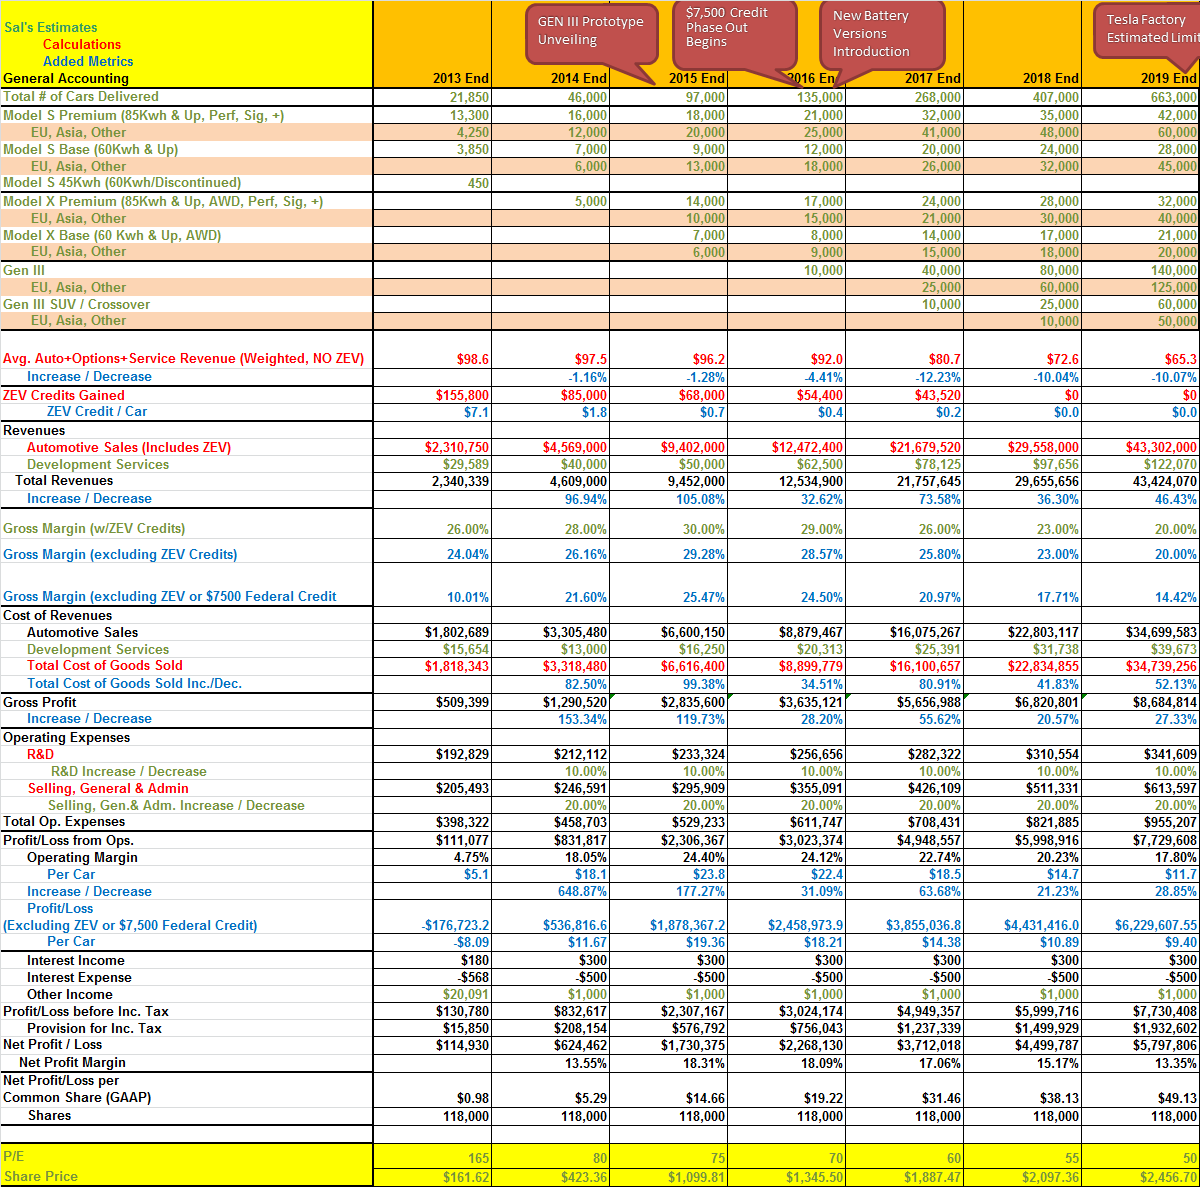Select 'Selling, General & Admin' label
This screenshot has height=1187, width=1200.
click(x=108, y=788)
